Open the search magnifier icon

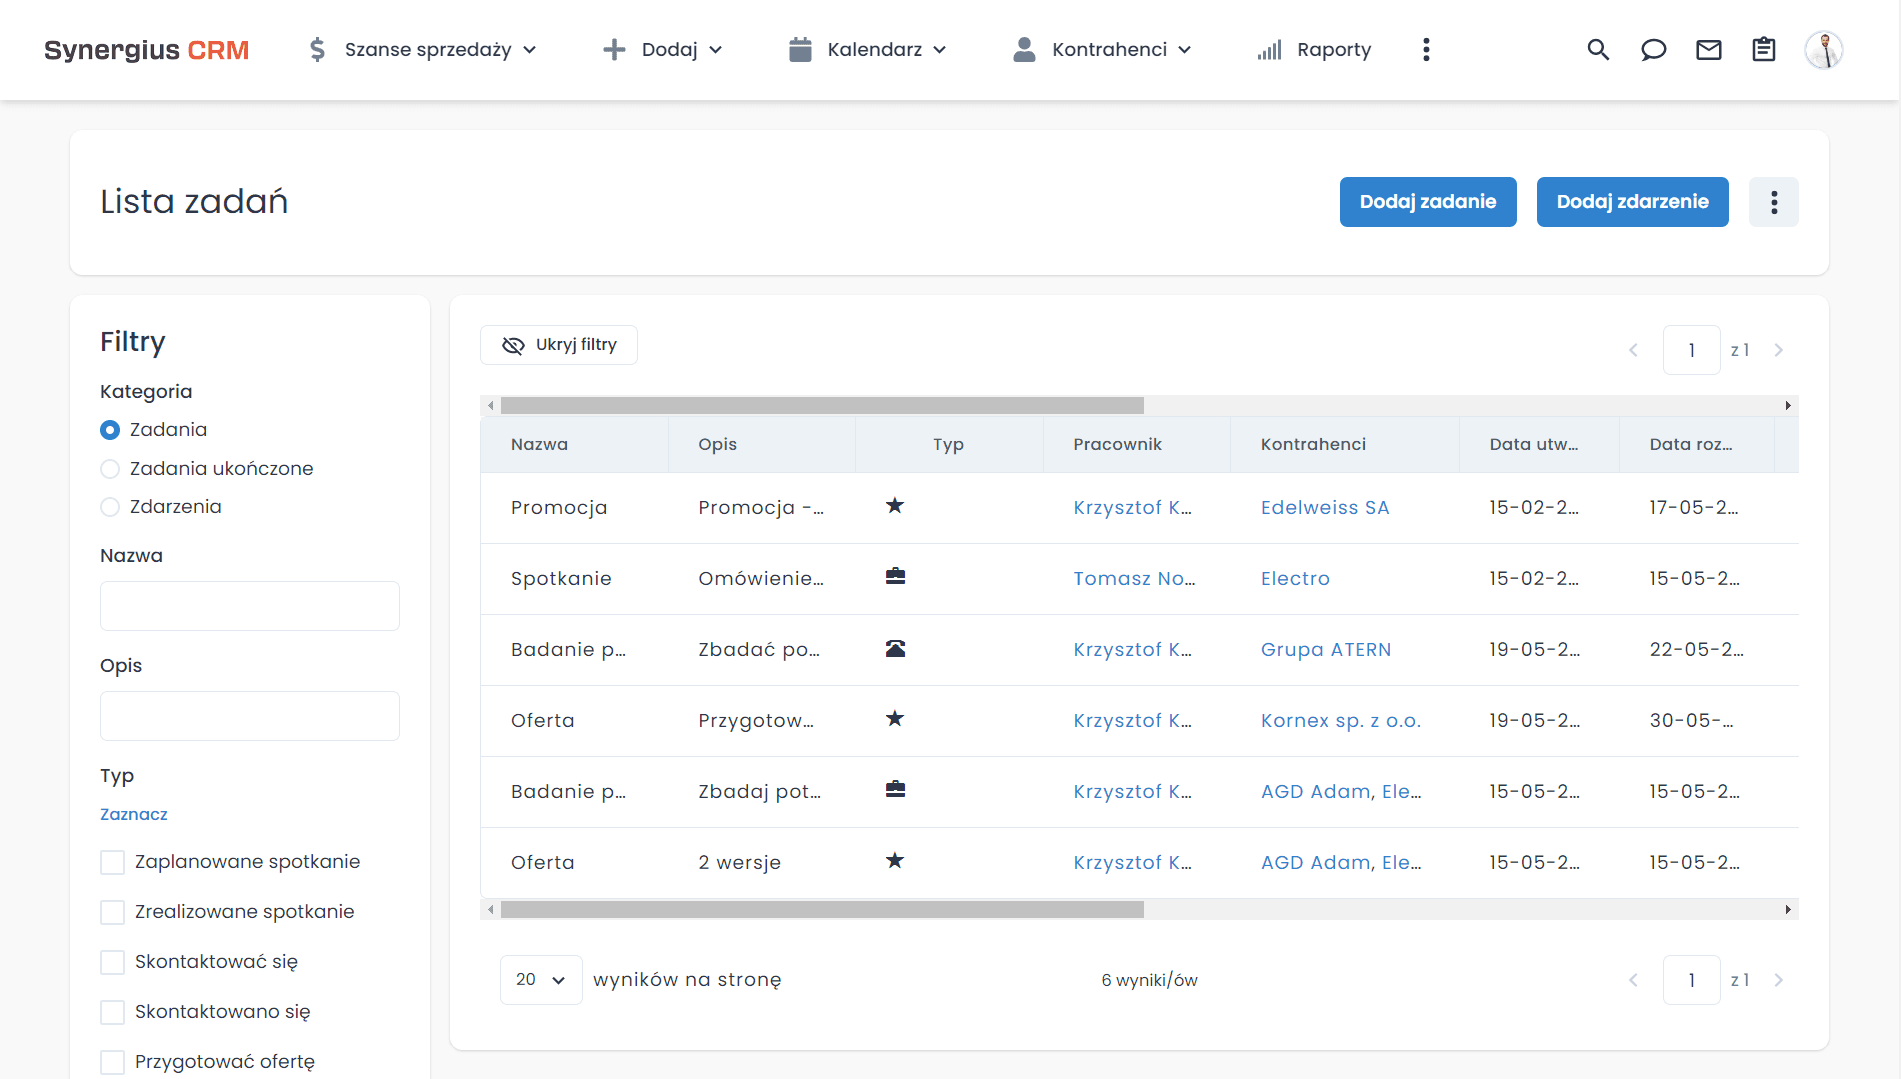click(1598, 50)
